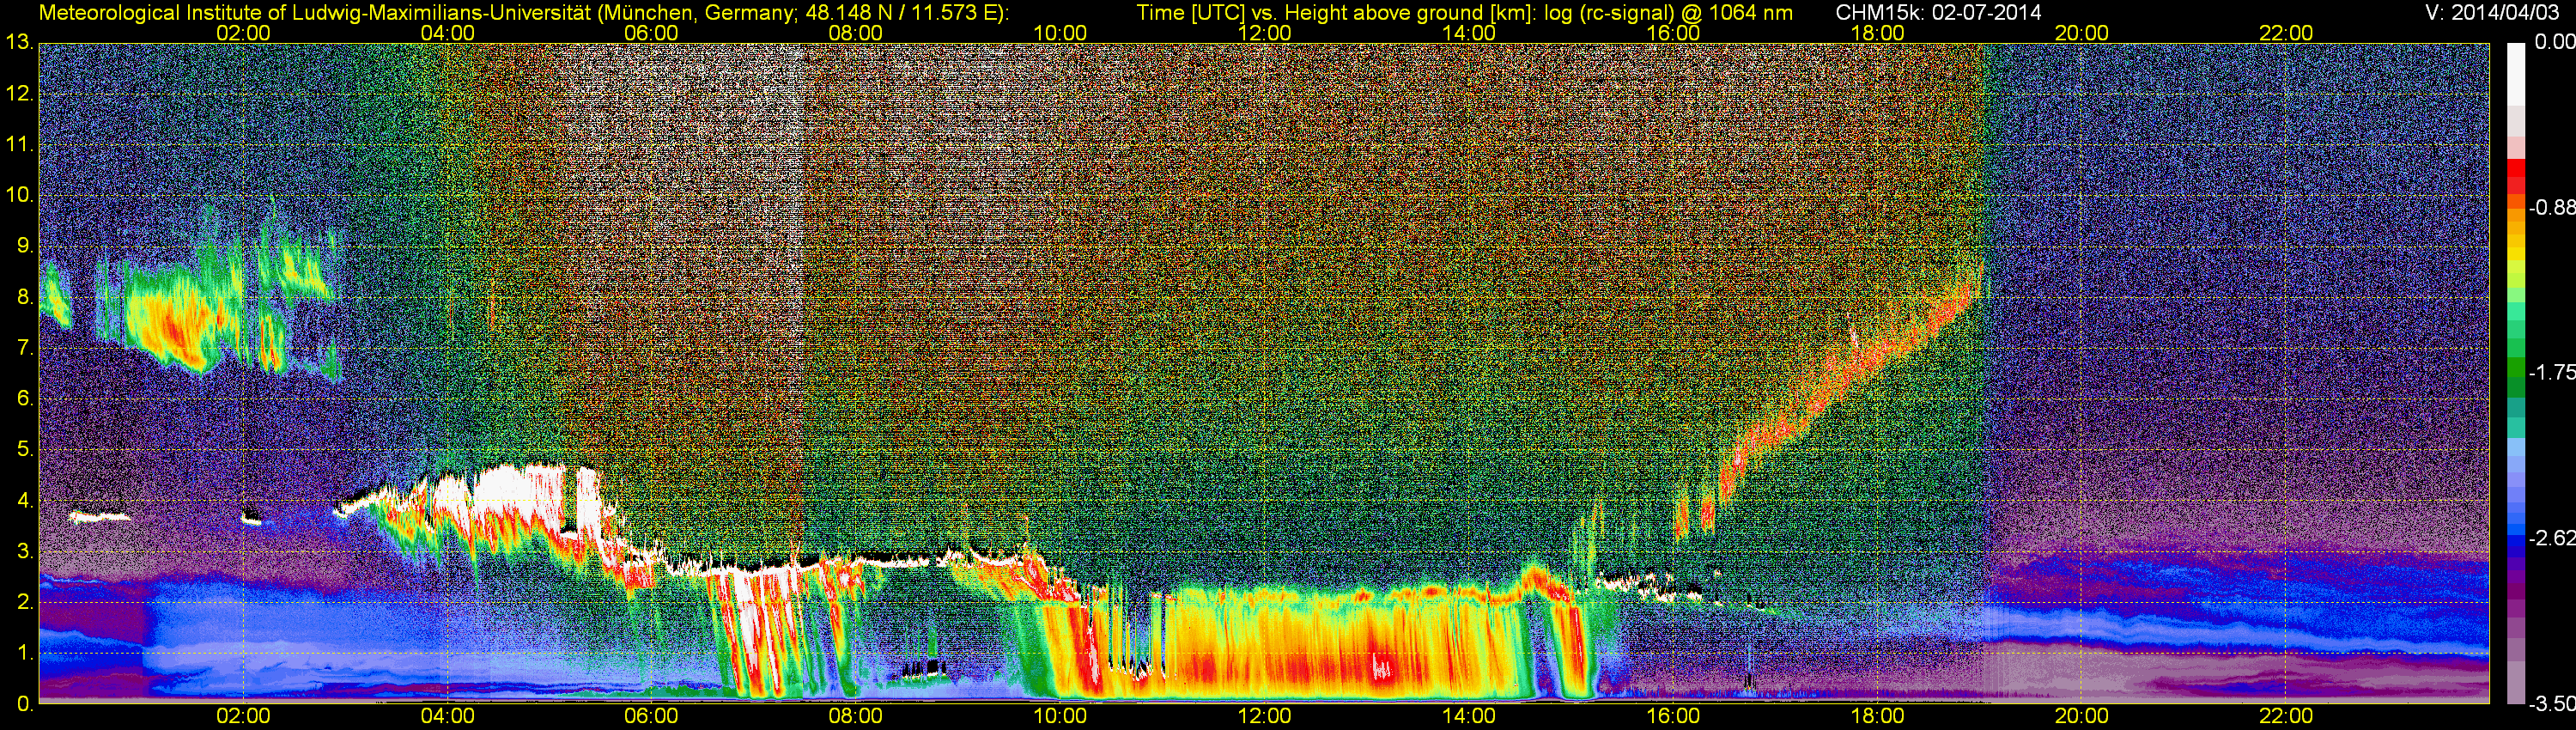Pick the dark blue segment of the color scale
This screenshot has width=2576, height=730.
point(2516,545)
